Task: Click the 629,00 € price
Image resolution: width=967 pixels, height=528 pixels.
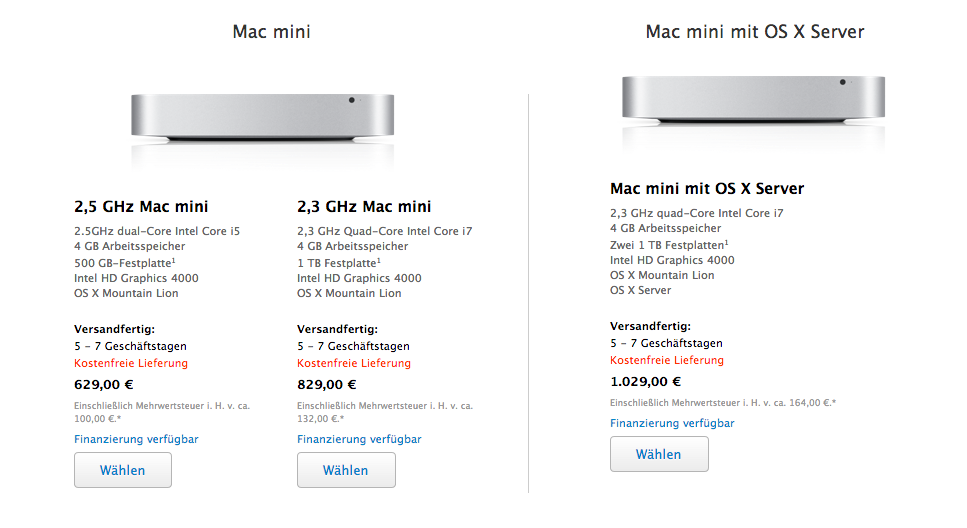Action: tap(104, 383)
